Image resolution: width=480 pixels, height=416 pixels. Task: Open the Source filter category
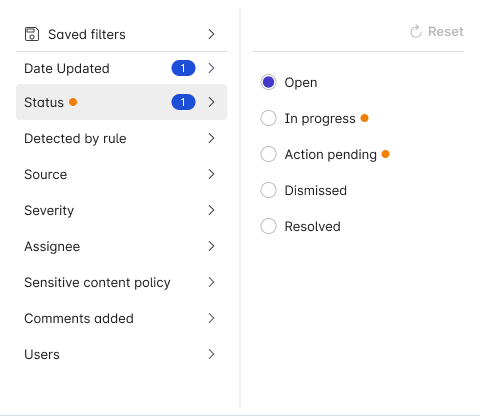[122, 174]
